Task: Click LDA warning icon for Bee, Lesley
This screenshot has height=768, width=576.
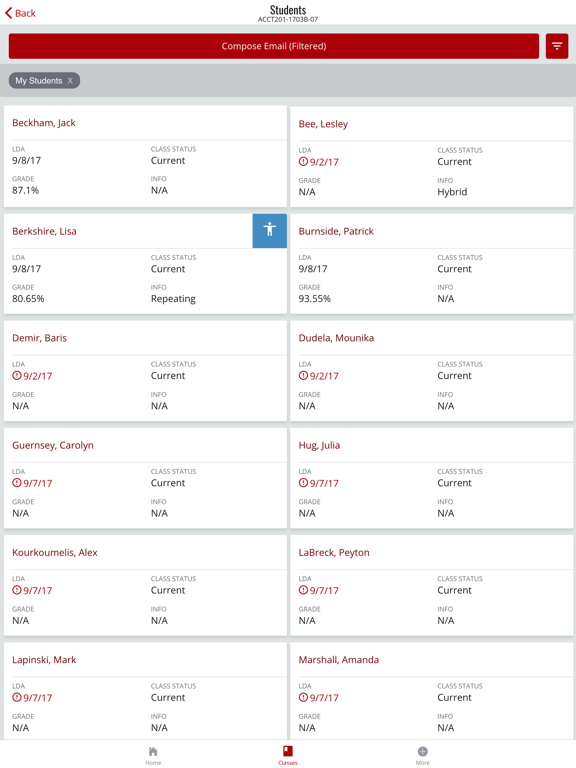Action: point(303,162)
